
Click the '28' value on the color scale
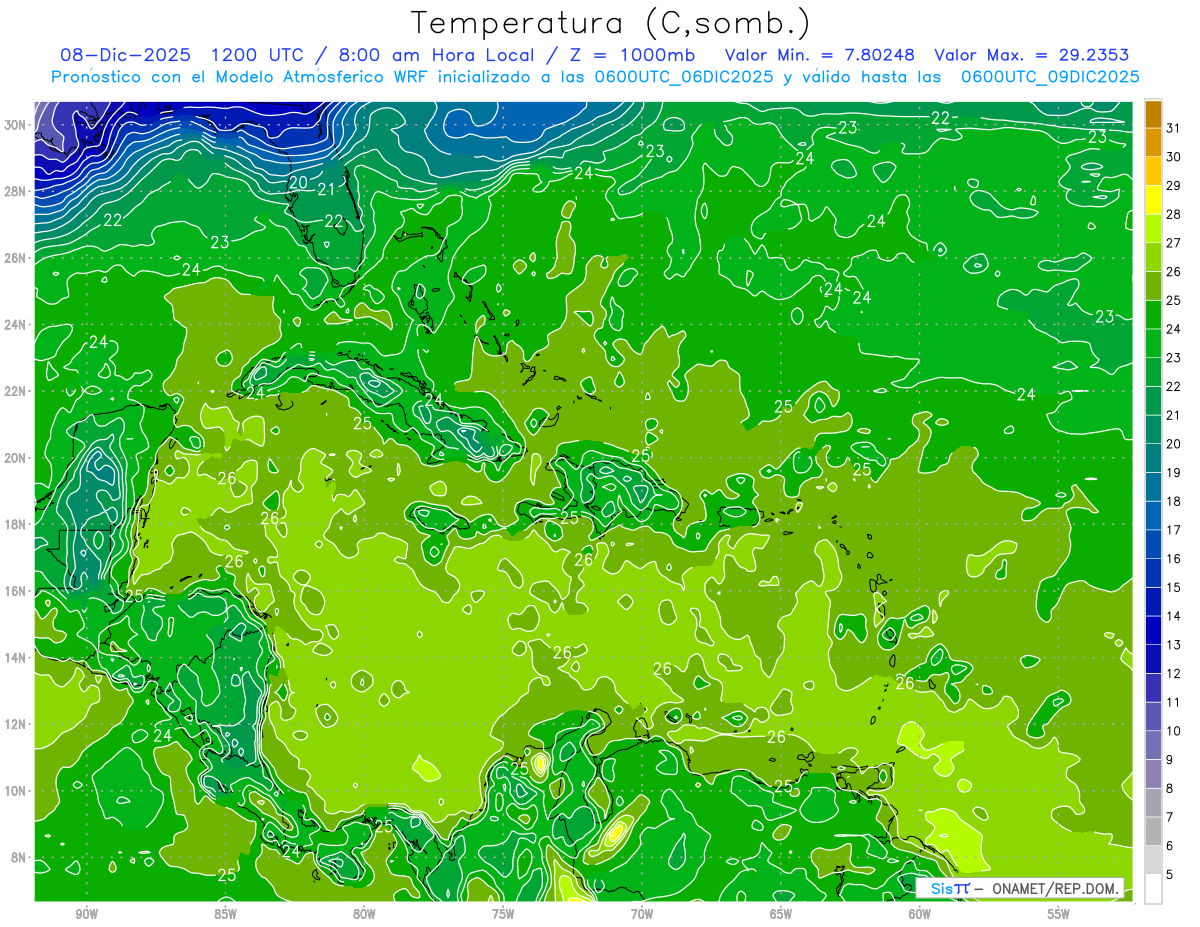(x=1174, y=214)
